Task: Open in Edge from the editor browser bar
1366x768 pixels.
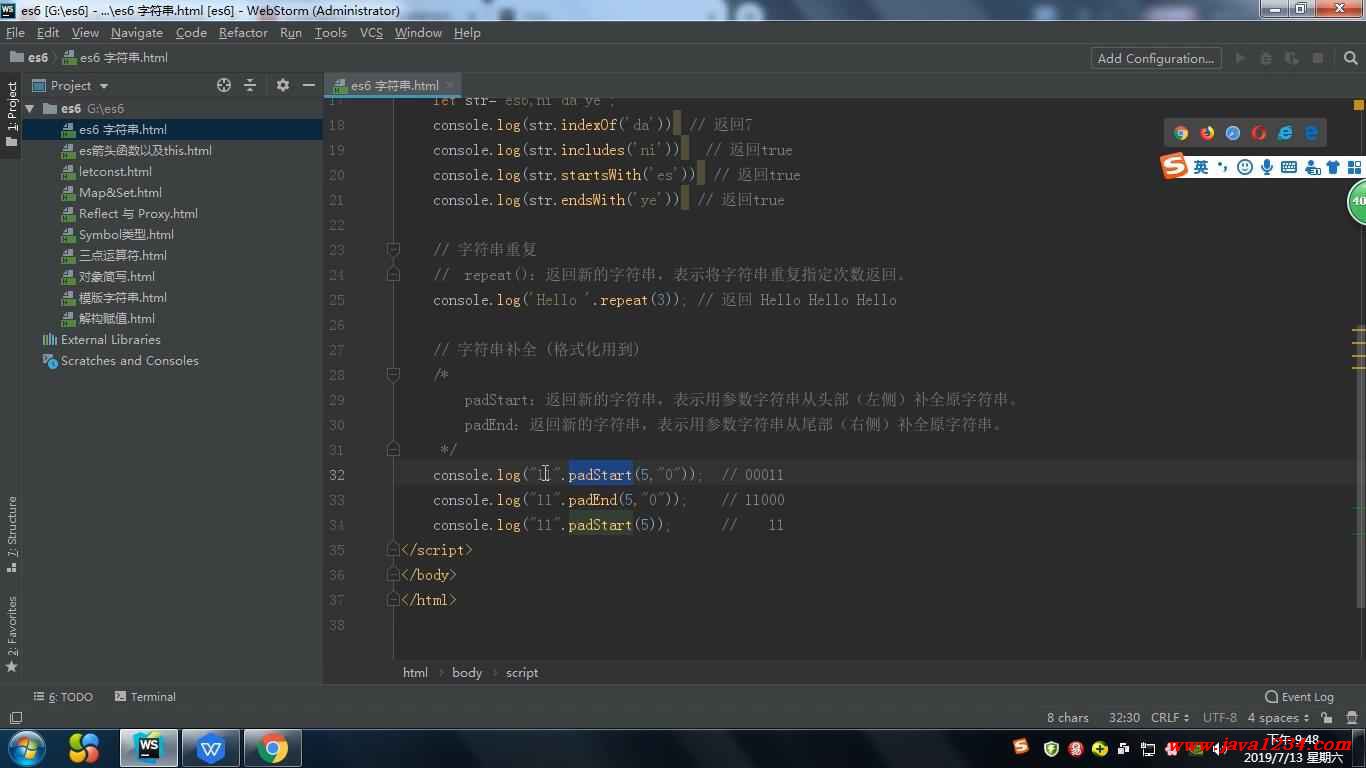Action: tap(1311, 133)
